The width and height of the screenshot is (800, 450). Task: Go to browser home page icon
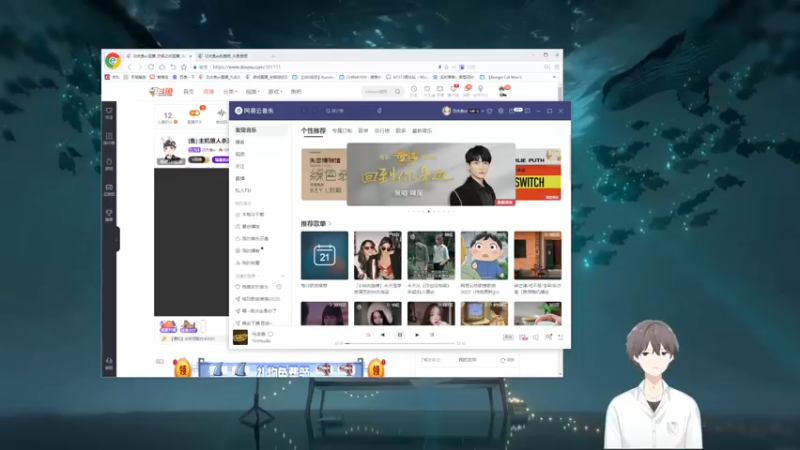162,67
